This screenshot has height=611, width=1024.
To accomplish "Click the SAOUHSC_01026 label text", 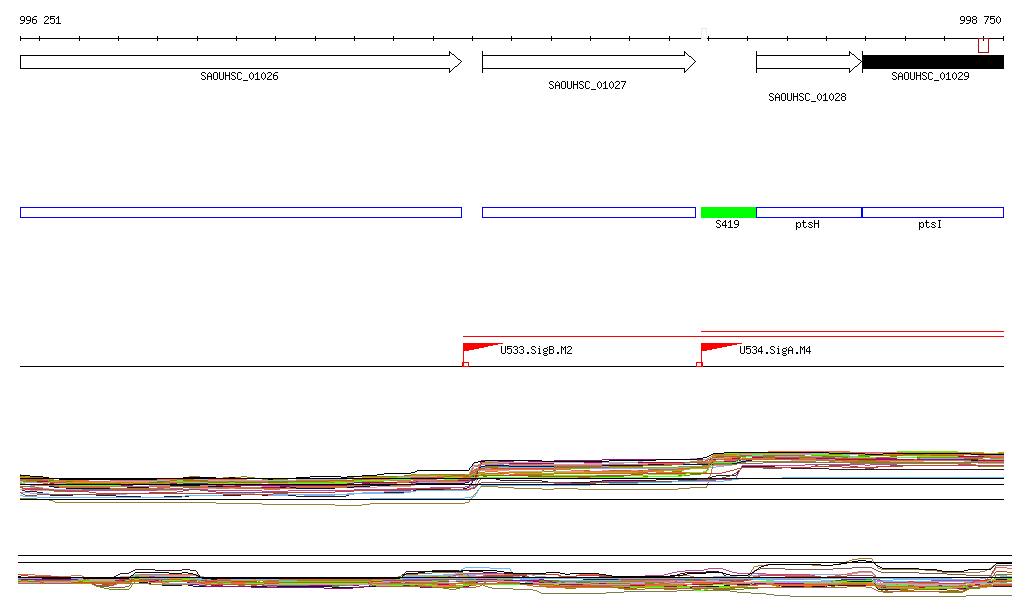I will click(x=239, y=76).
